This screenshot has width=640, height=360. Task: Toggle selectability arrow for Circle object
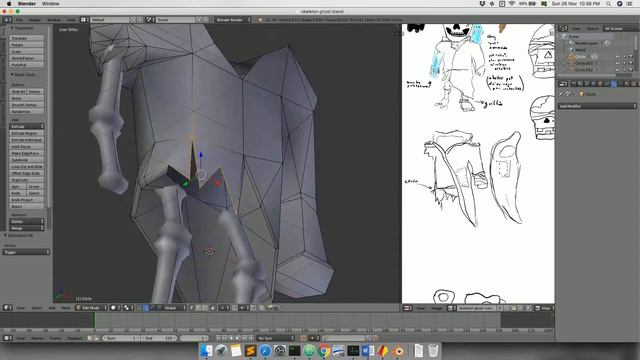[x=624, y=56]
